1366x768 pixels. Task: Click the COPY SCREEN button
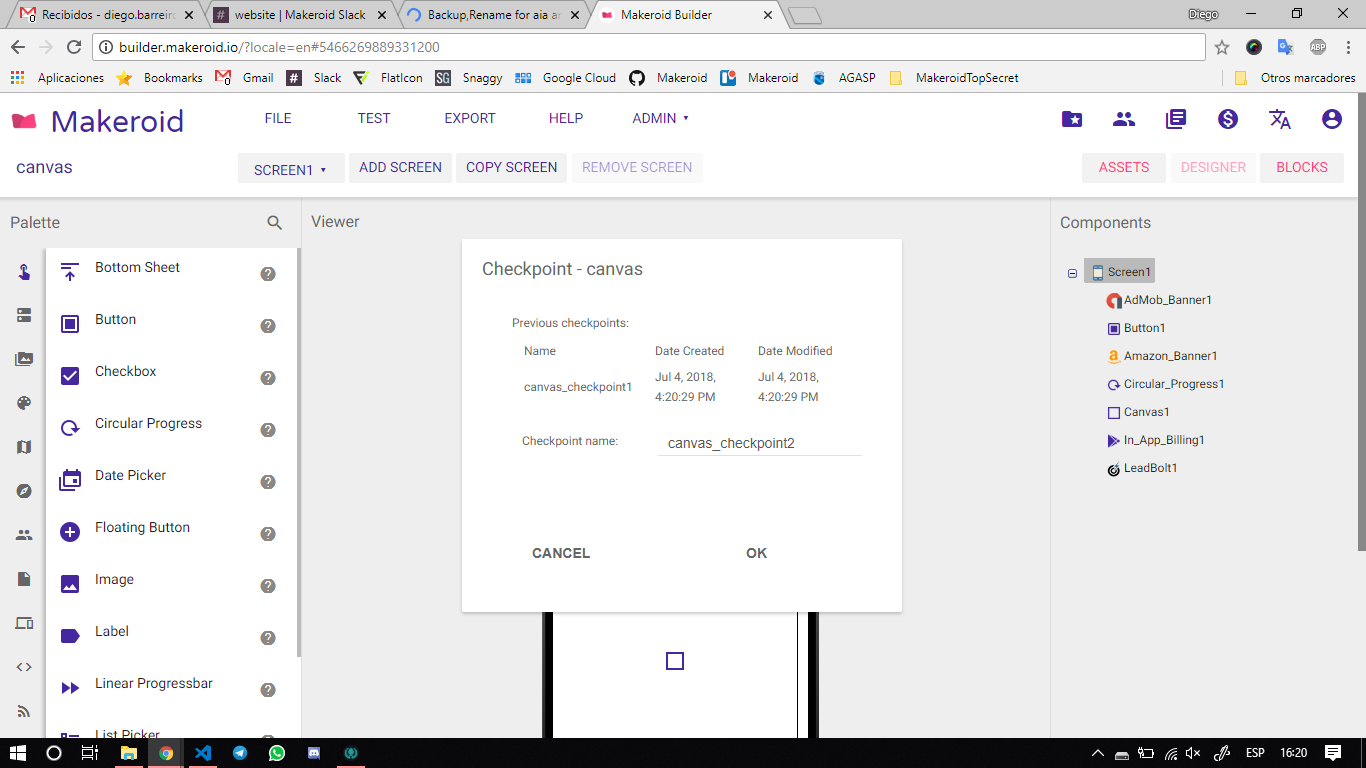point(512,168)
